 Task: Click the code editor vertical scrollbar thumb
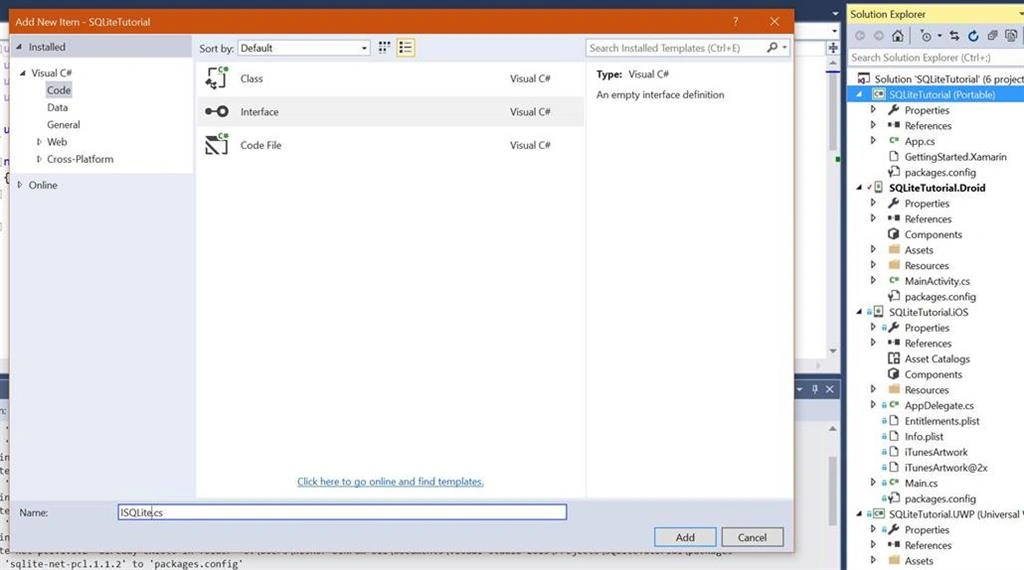coord(833,111)
